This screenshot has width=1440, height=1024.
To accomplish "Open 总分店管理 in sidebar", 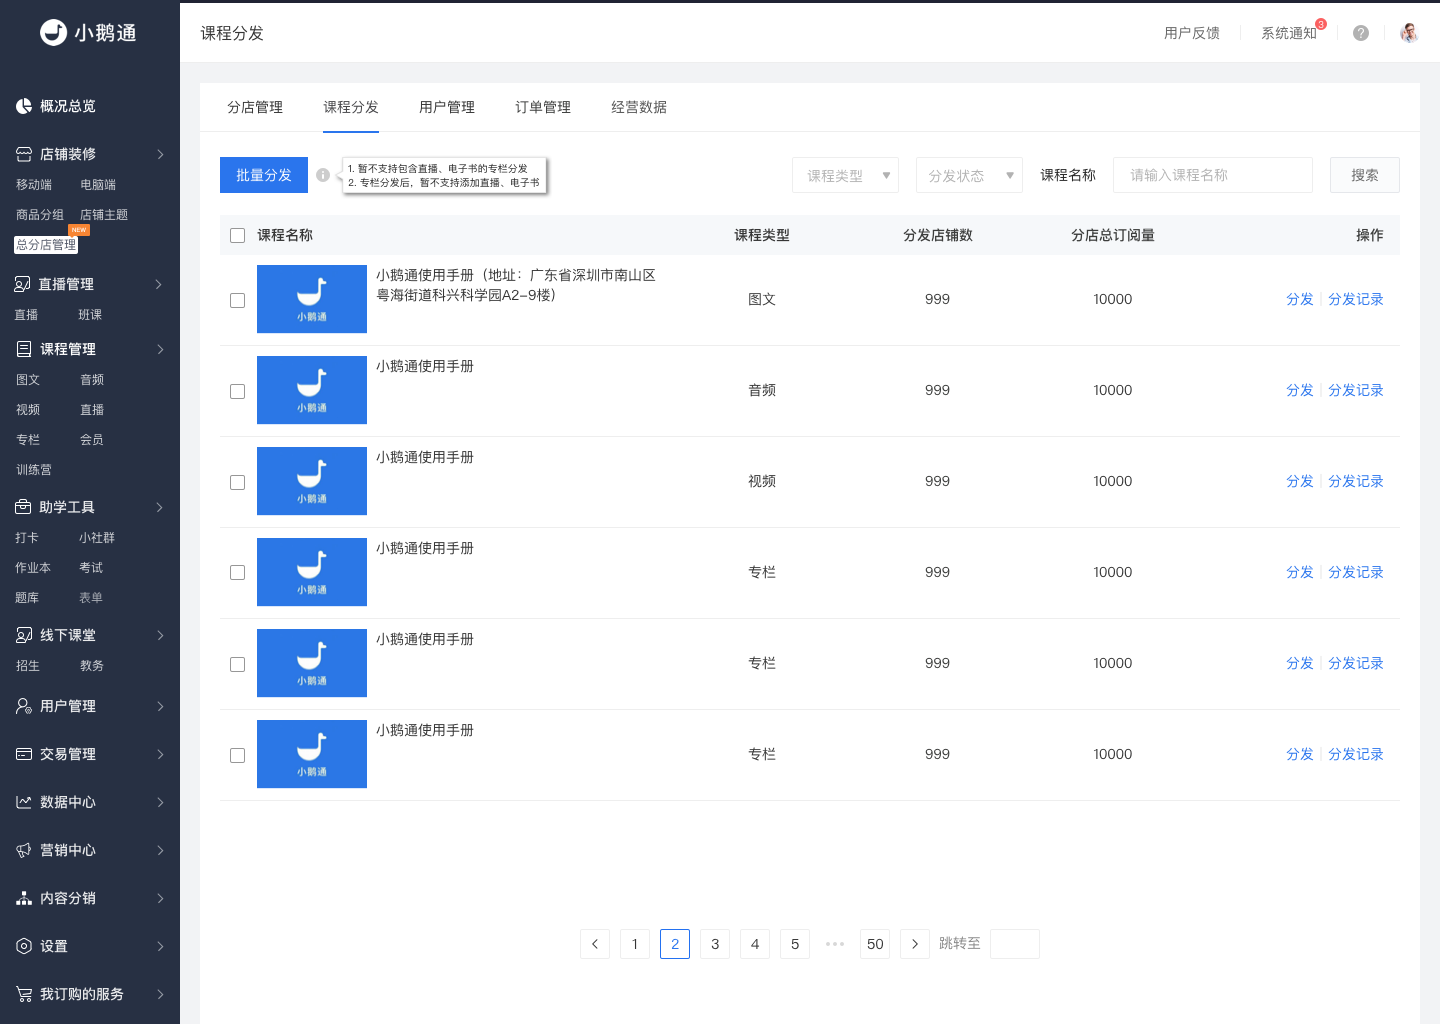I will tap(46, 244).
